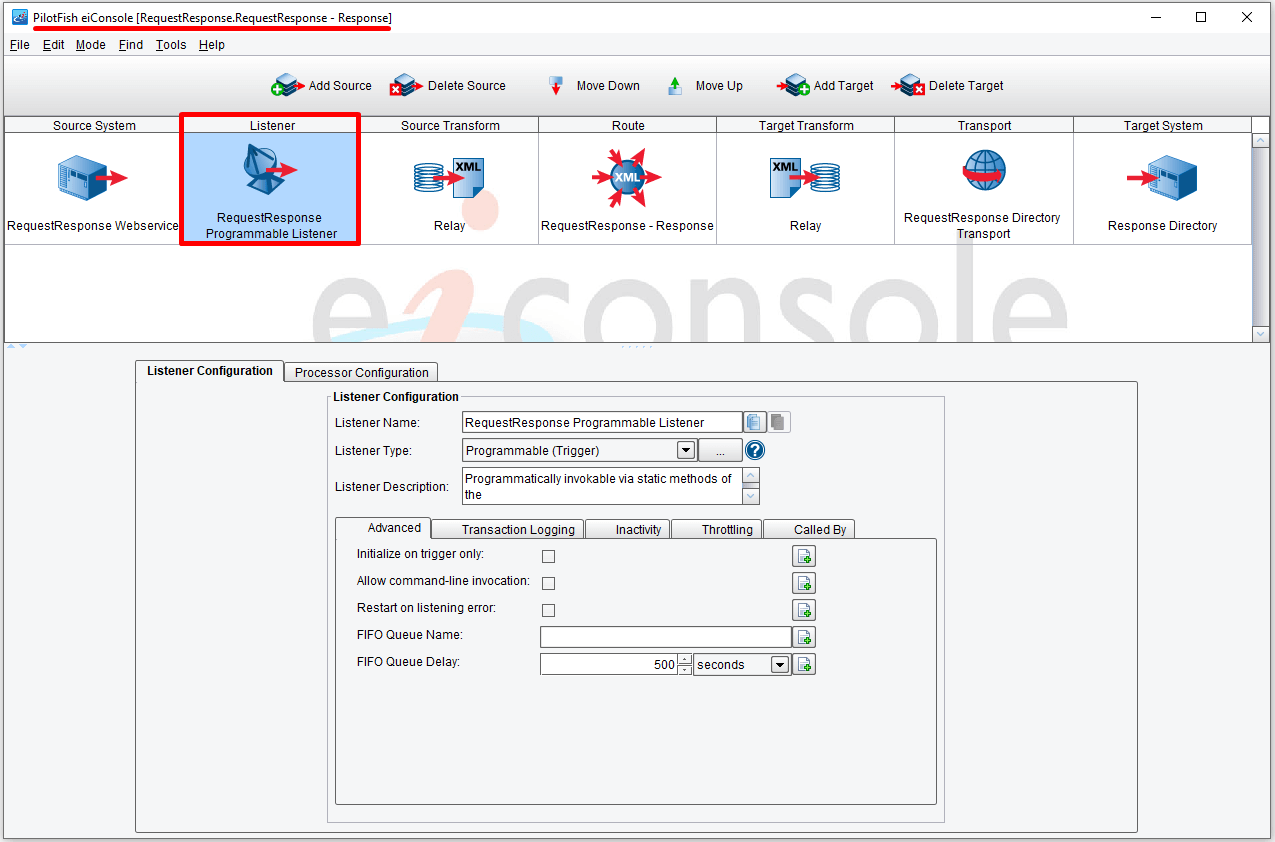Open the File menu
This screenshot has width=1275, height=842.
(20, 45)
